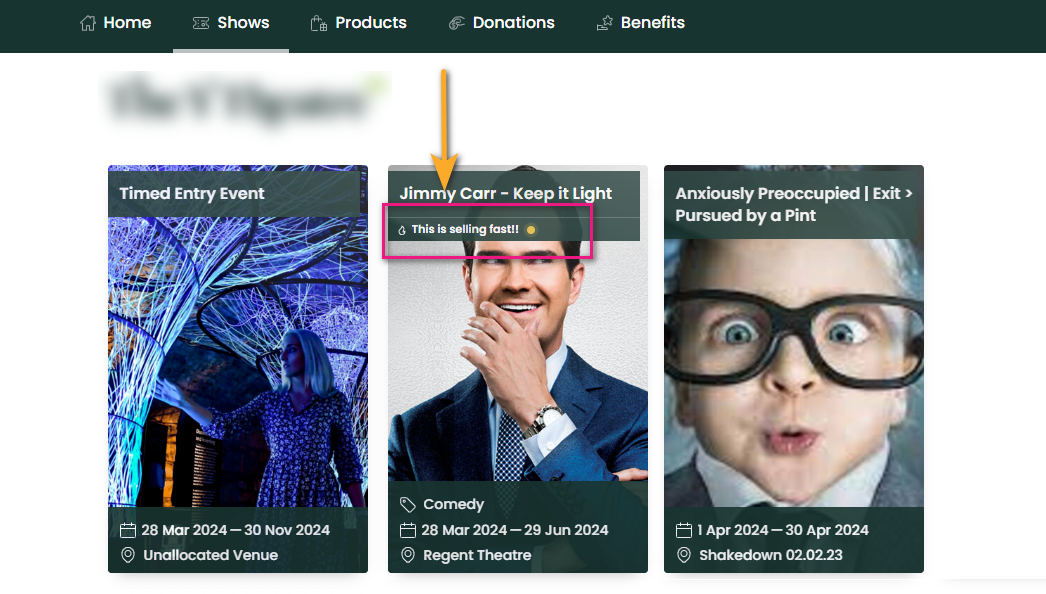Open the Benefits section
Screen dimensions: 1046x594
click(640, 23)
